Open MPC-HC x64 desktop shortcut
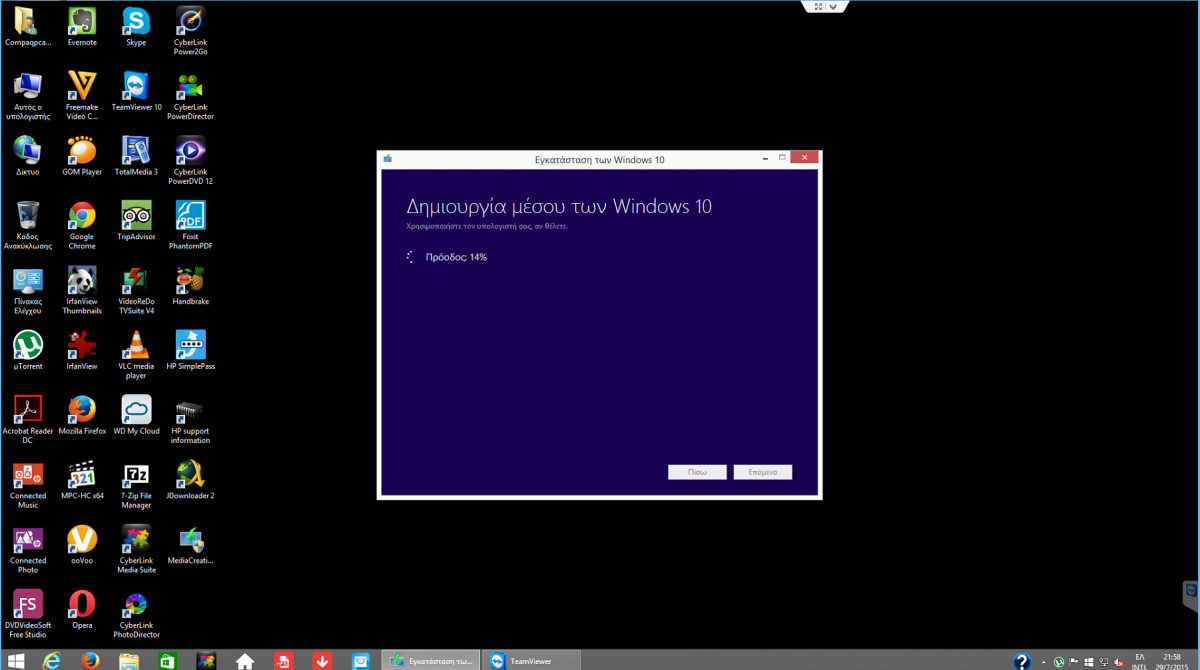Viewport: 1200px width, 670px height. (82, 480)
